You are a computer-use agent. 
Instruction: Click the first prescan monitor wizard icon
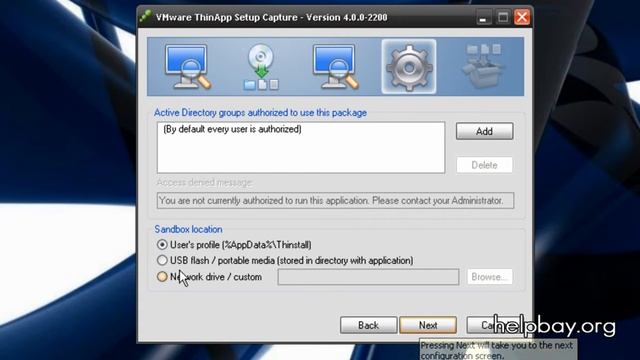pyautogui.click(x=187, y=67)
